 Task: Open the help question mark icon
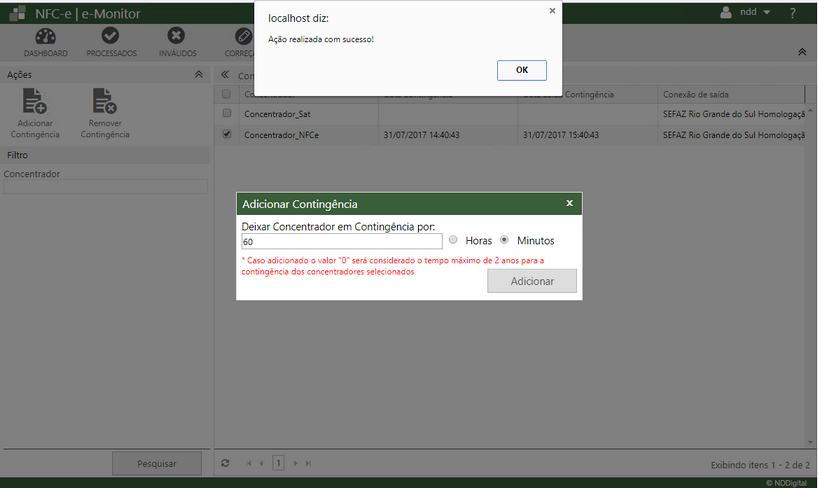[792, 13]
